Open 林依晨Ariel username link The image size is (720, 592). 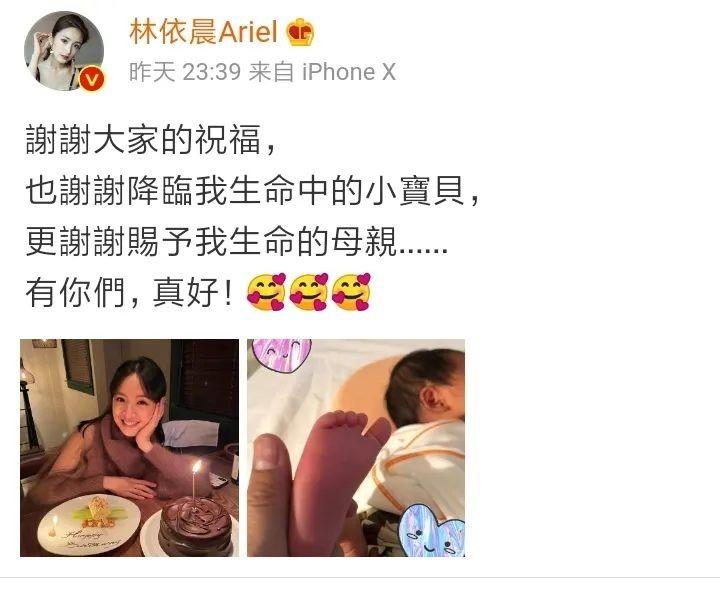(x=204, y=32)
